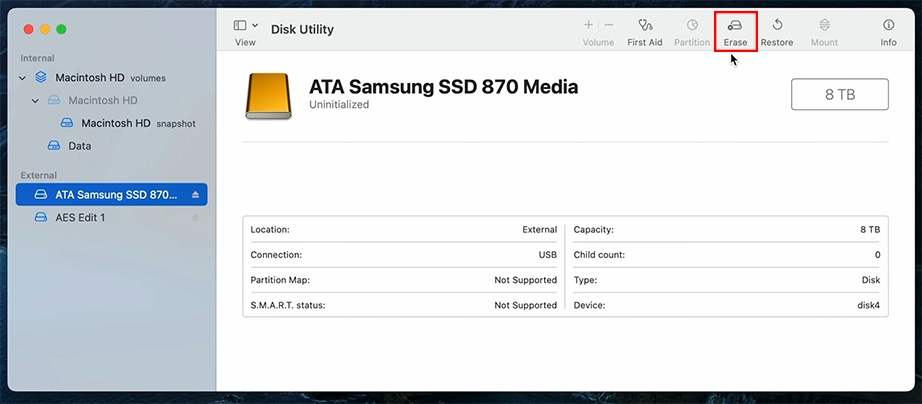The height and width of the screenshot is (404, 922).
Task: Click the Internal sidebar section header
Action: (38, 58)
